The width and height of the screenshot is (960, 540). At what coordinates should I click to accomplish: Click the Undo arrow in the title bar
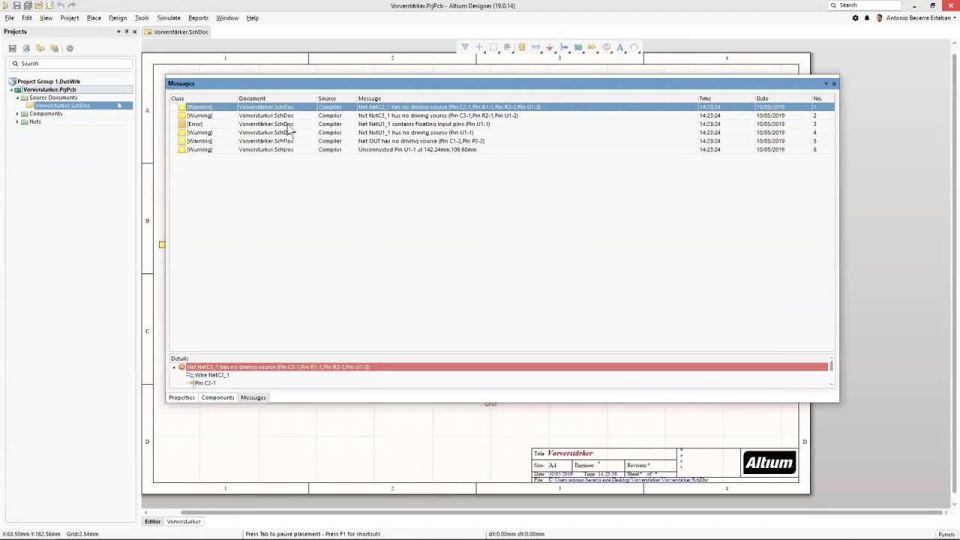(x=61, y=5)
